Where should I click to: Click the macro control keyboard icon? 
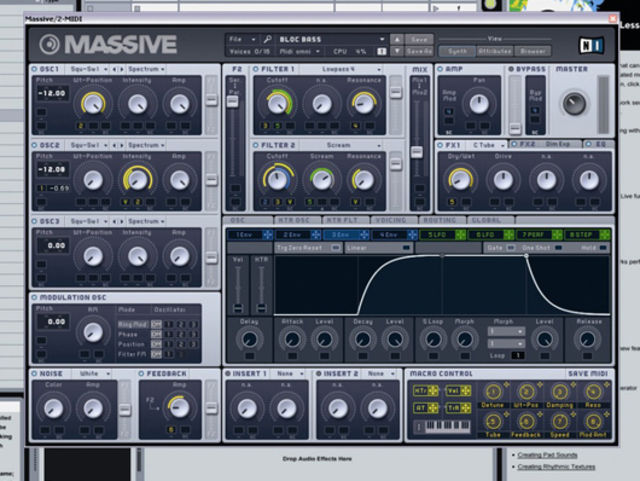443,427
